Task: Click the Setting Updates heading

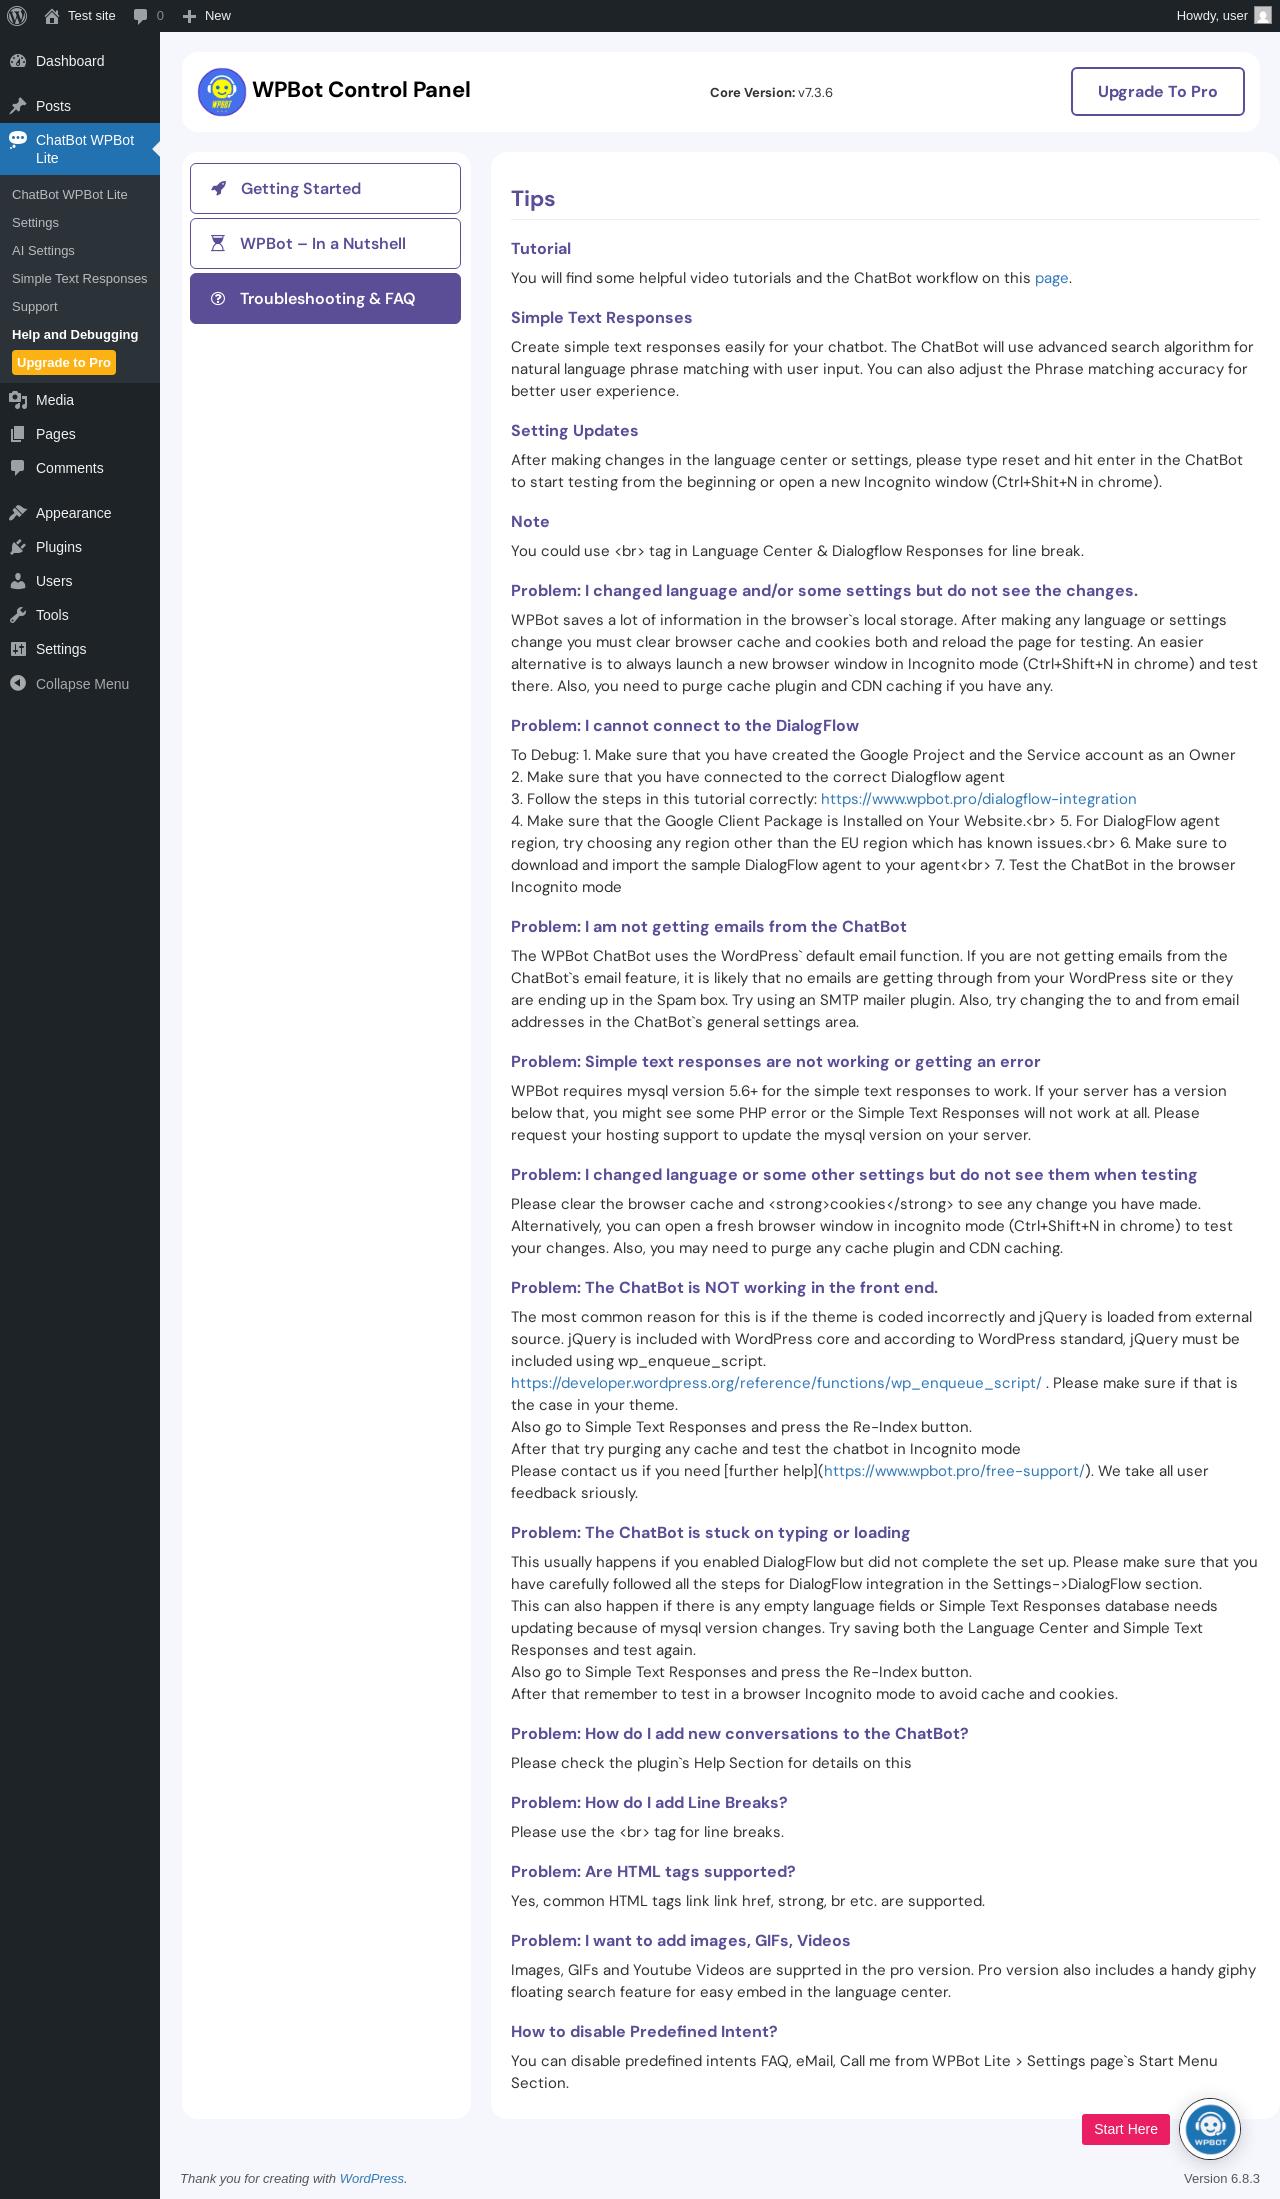Action: click(x=574, y=431)
